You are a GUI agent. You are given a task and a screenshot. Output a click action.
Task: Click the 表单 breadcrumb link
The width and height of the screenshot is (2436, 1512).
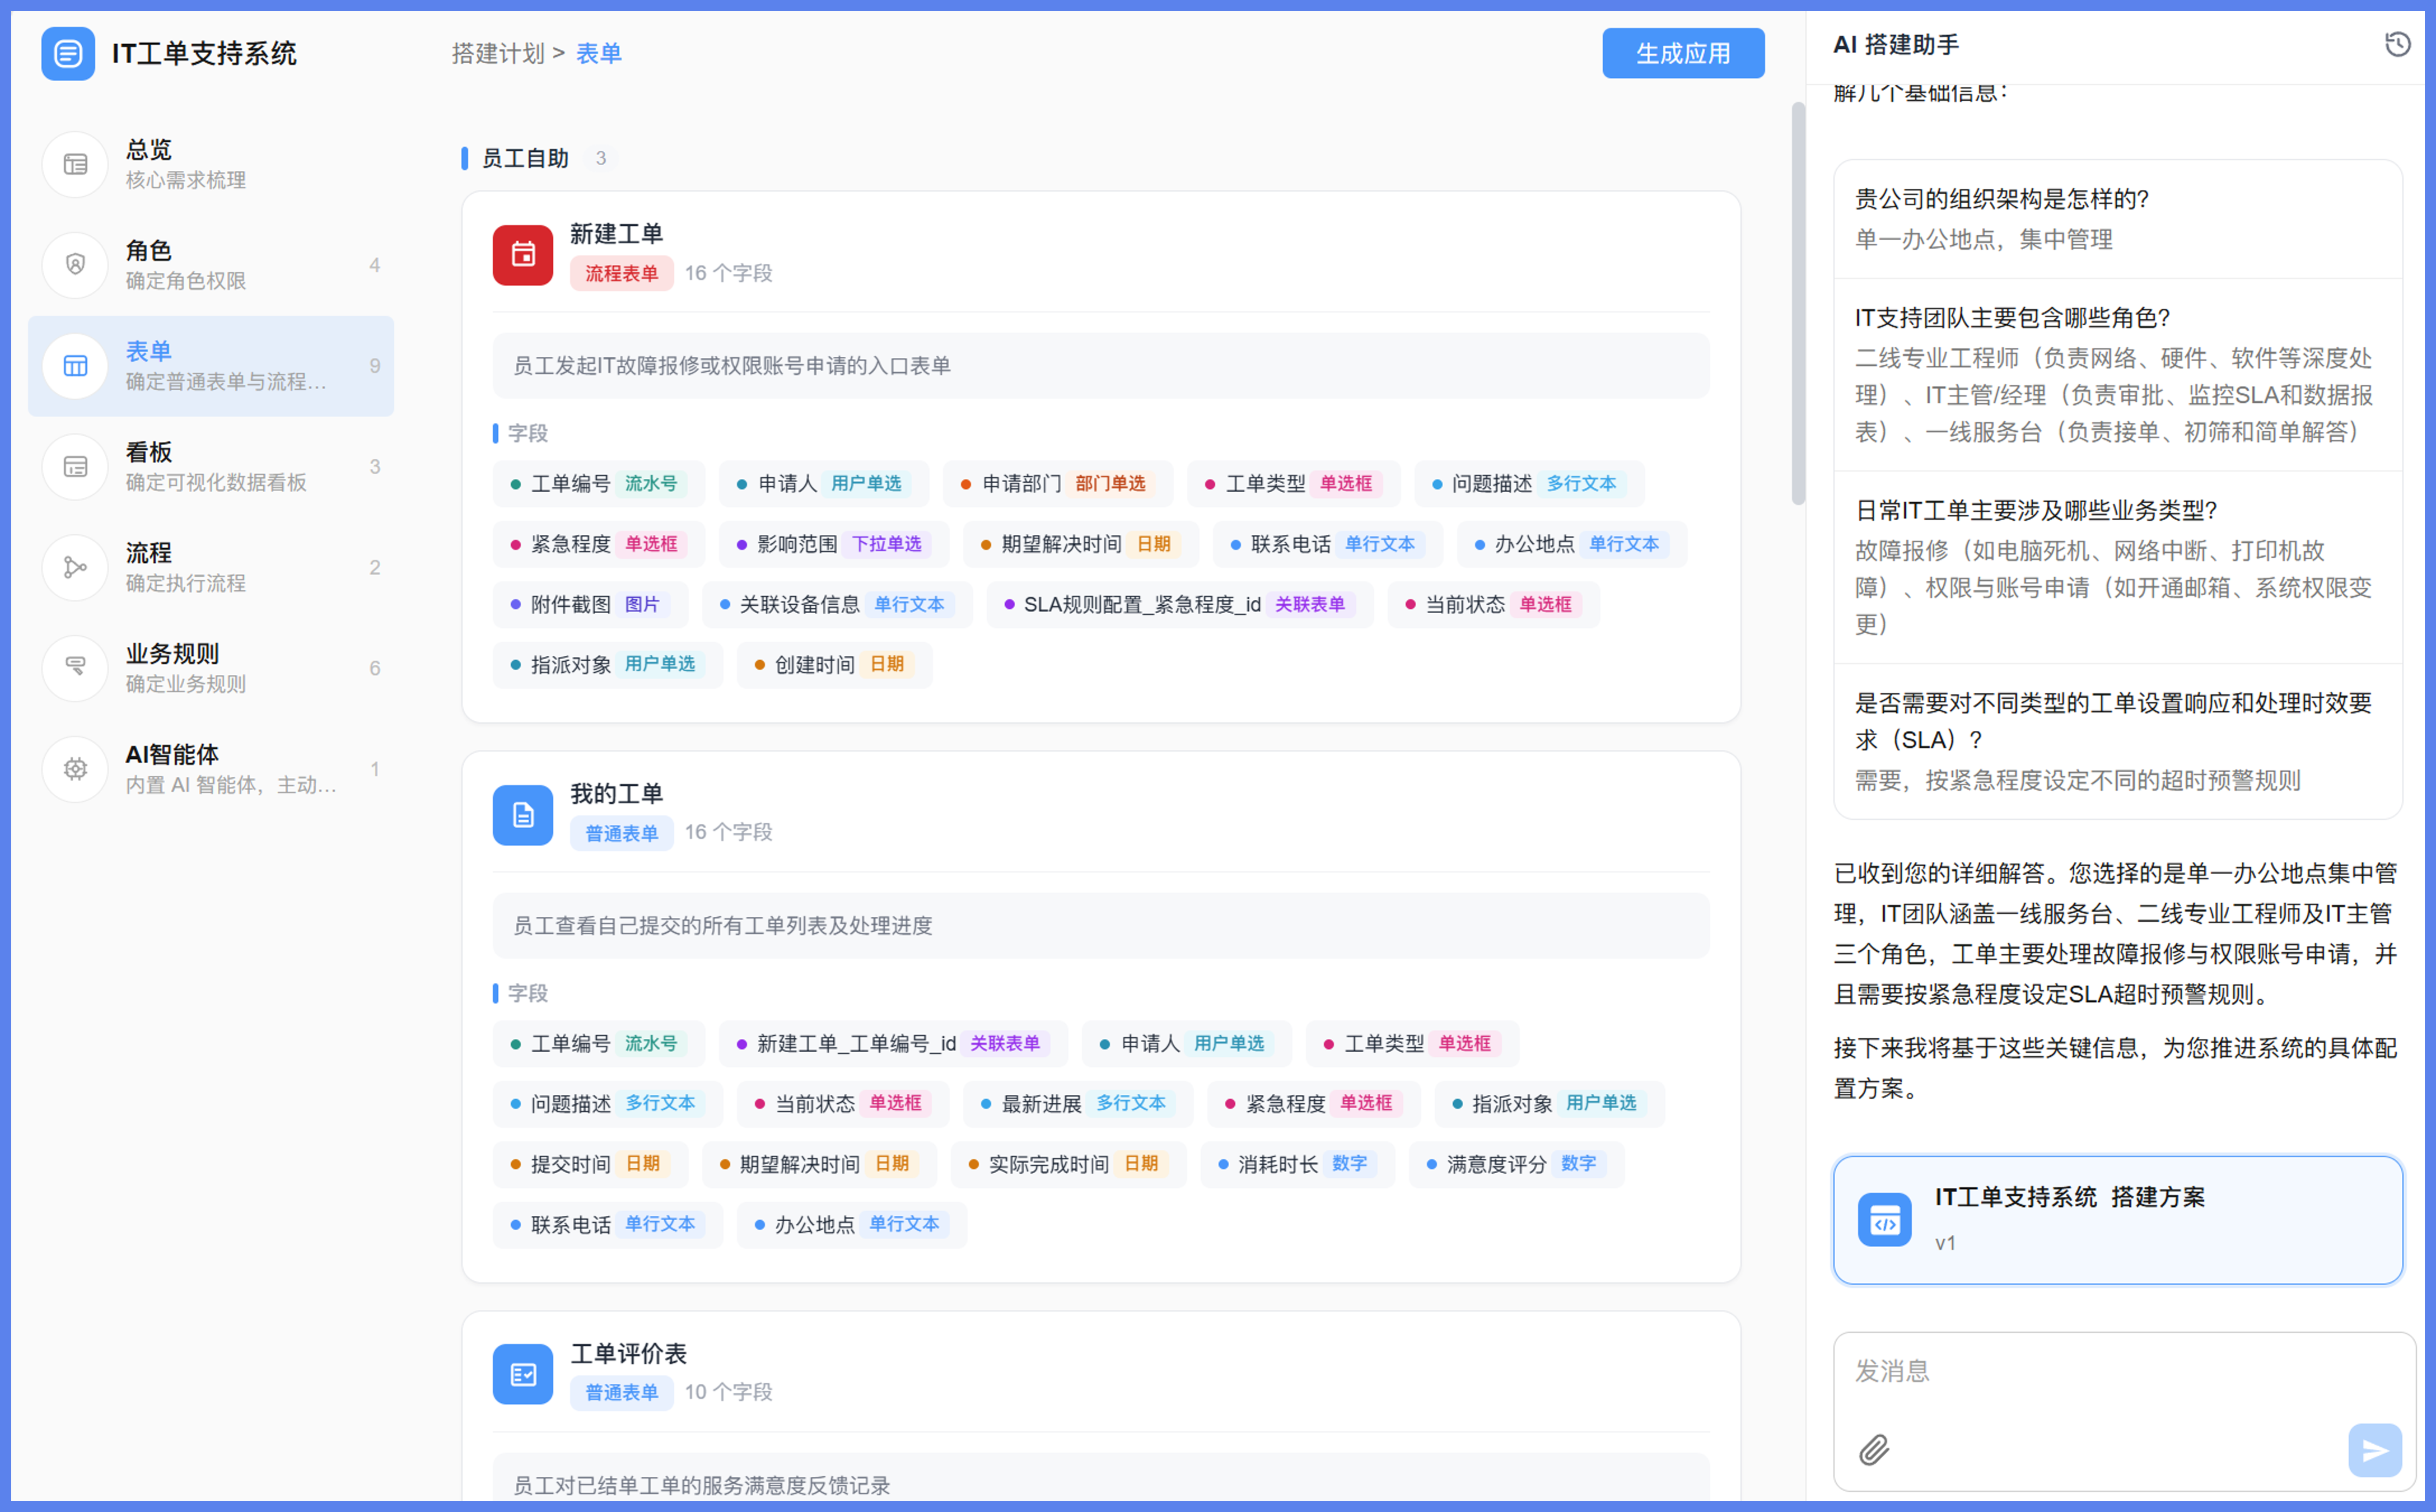599,53
